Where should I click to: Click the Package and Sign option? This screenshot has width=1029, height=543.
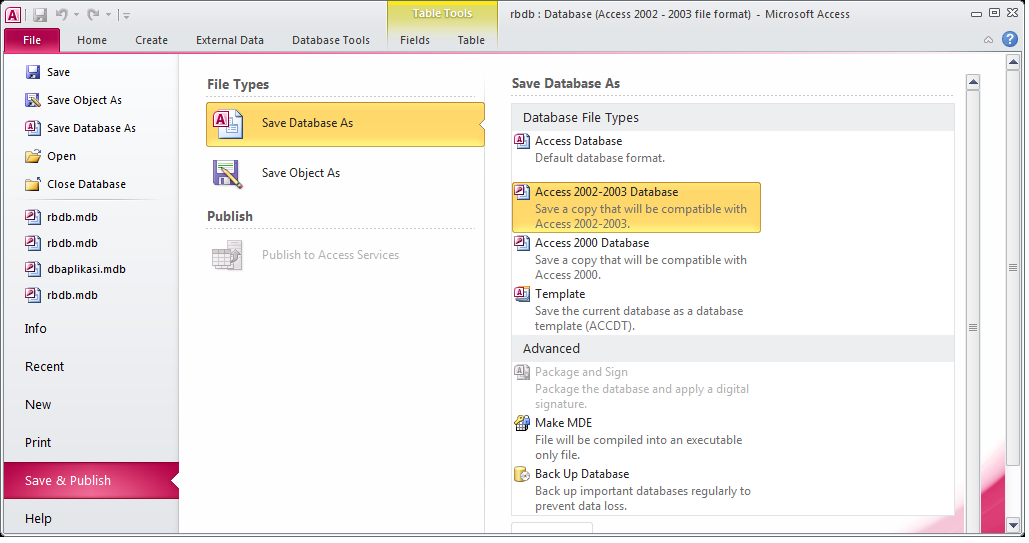coord(636,388)
